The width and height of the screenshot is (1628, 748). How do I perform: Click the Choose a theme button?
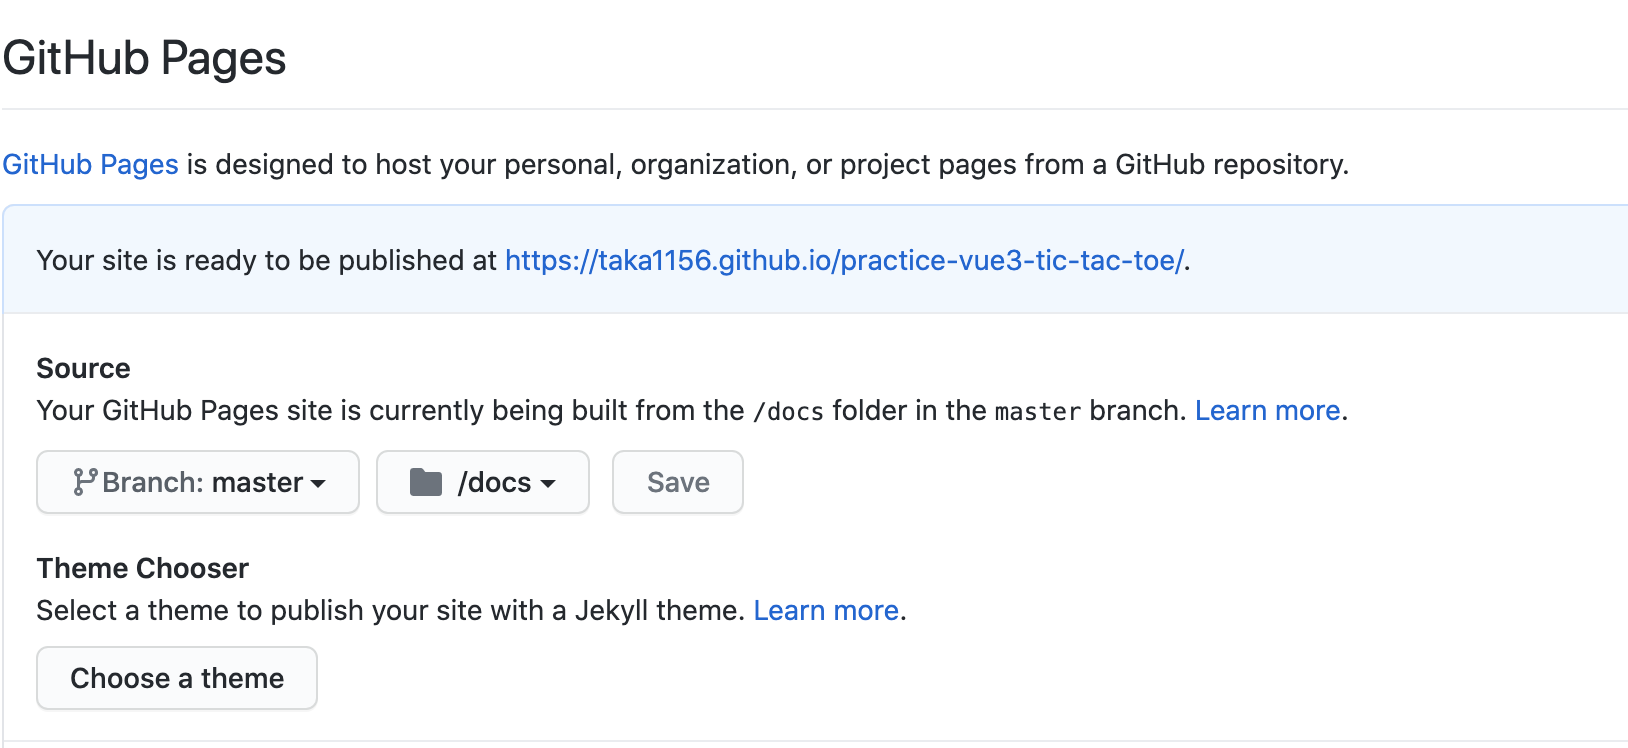[x=177, y=678]
